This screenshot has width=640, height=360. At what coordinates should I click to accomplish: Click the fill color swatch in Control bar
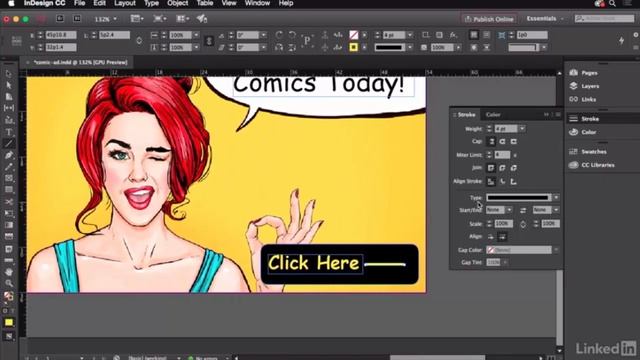tap(353, 35)
